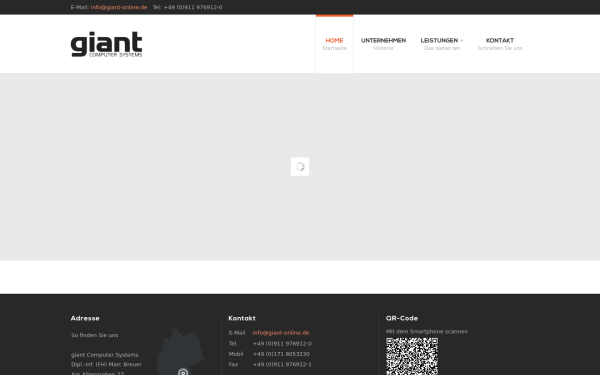Click the QR code image
Screen dimensions: 600x375
(x=412, y=356)
